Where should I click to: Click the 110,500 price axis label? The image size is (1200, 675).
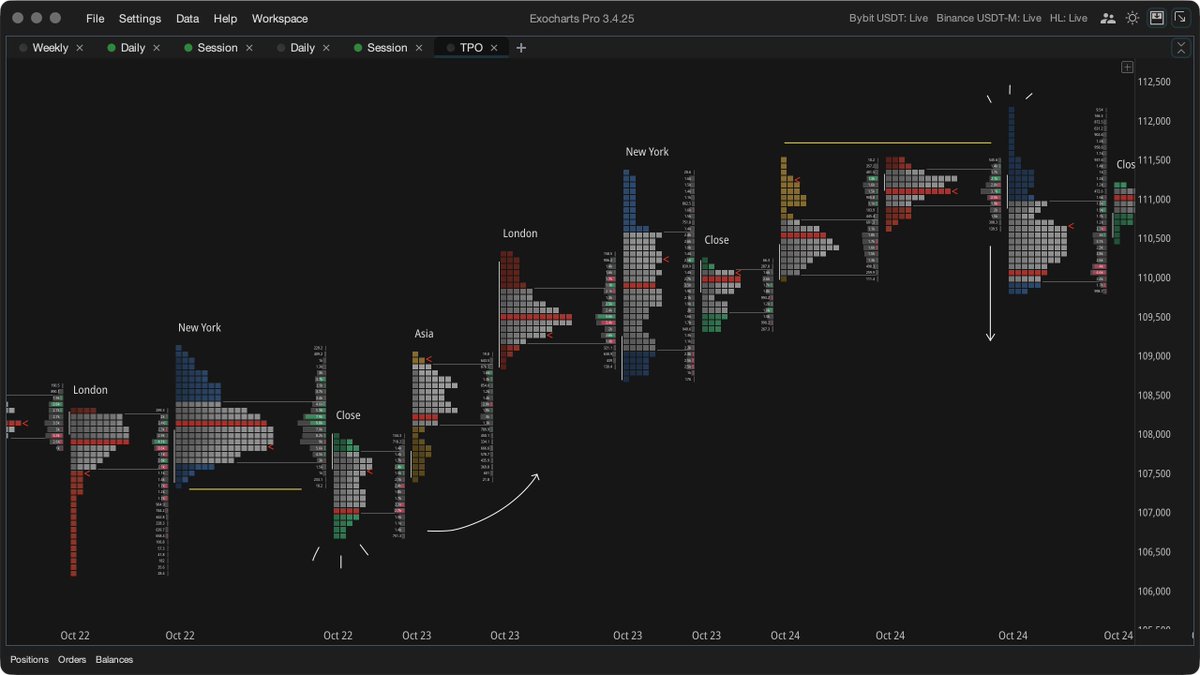pyautogui.click(x=1155, y=238)
